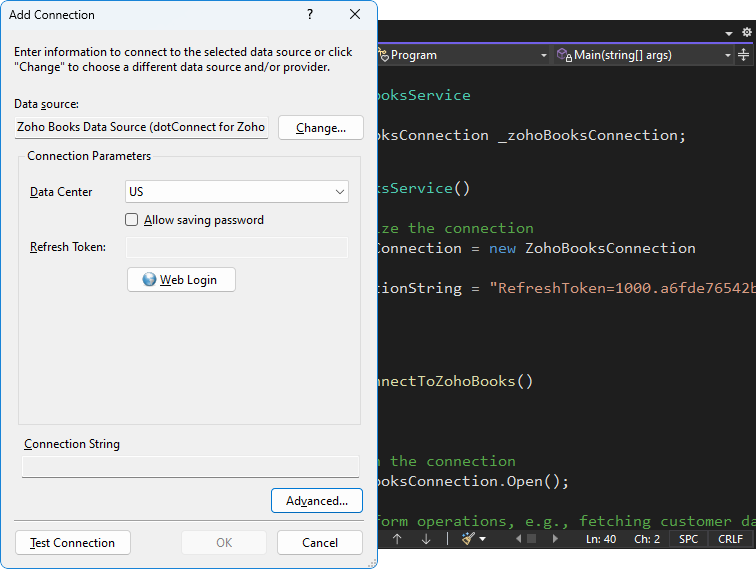Click the CRLF line ending indicator
Image resolution: width=756 pixels, height=569 pixels.
click(x=730, y=539)
